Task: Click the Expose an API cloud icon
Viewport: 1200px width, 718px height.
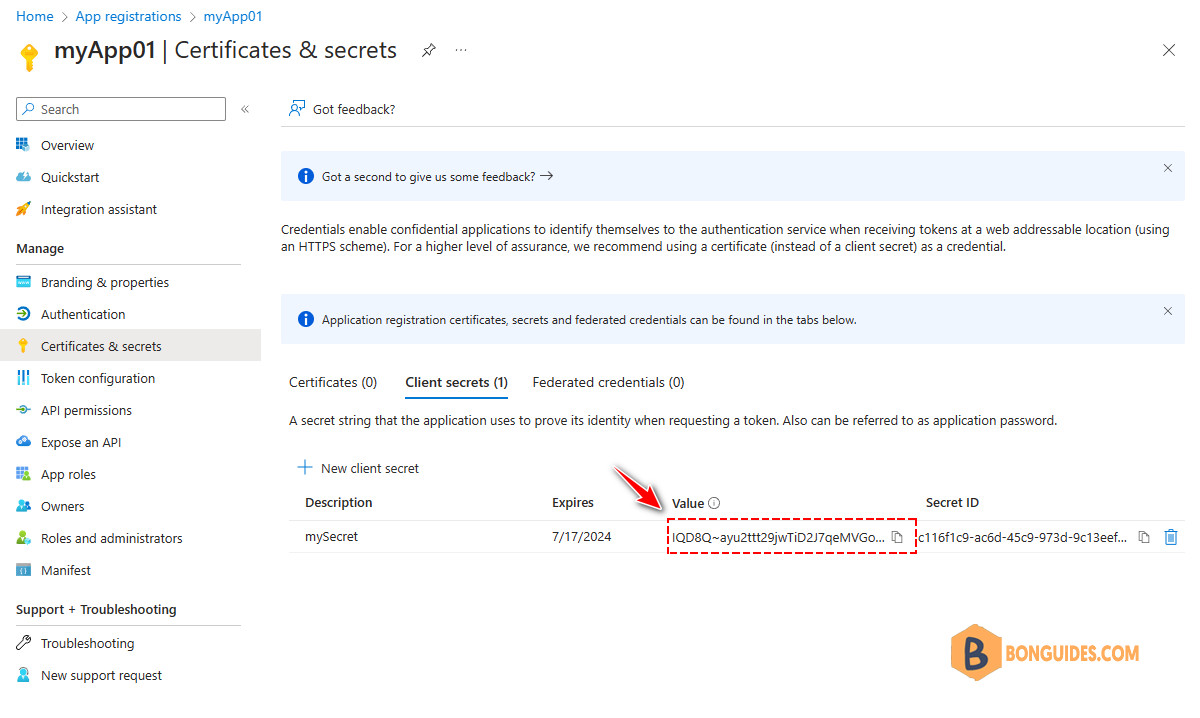Action: click(x=23, y=442)
